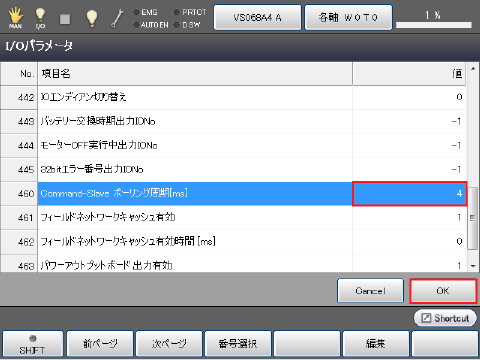Click the Cancel button
Image resolution: width=480 pixels, height=360 pixels.
point(370,291)
